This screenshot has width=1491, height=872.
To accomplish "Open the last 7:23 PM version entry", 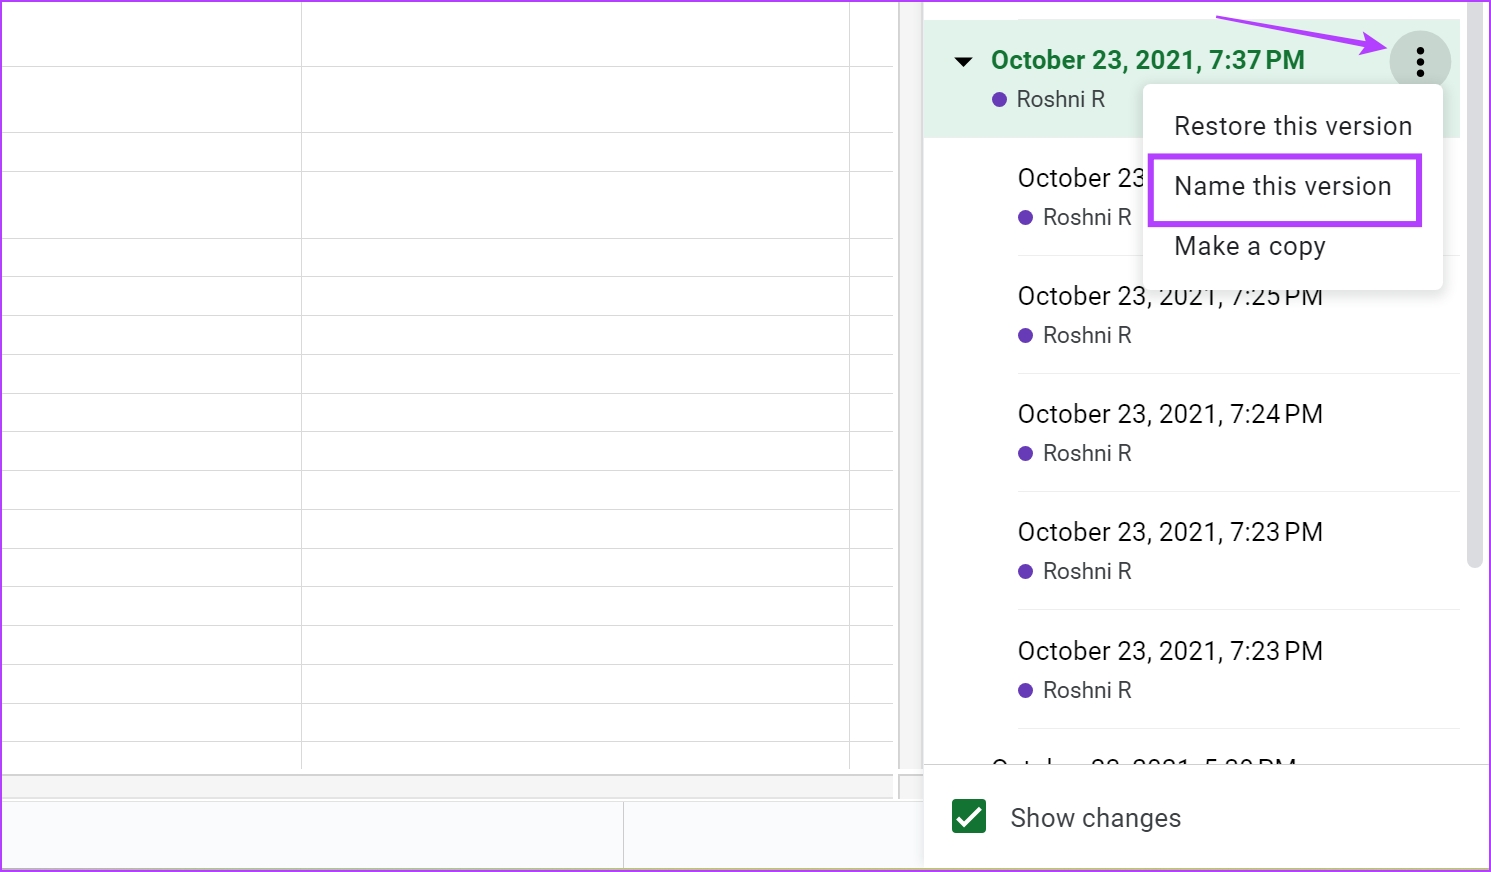I will pyautogui.click(x=1238, y=670).
